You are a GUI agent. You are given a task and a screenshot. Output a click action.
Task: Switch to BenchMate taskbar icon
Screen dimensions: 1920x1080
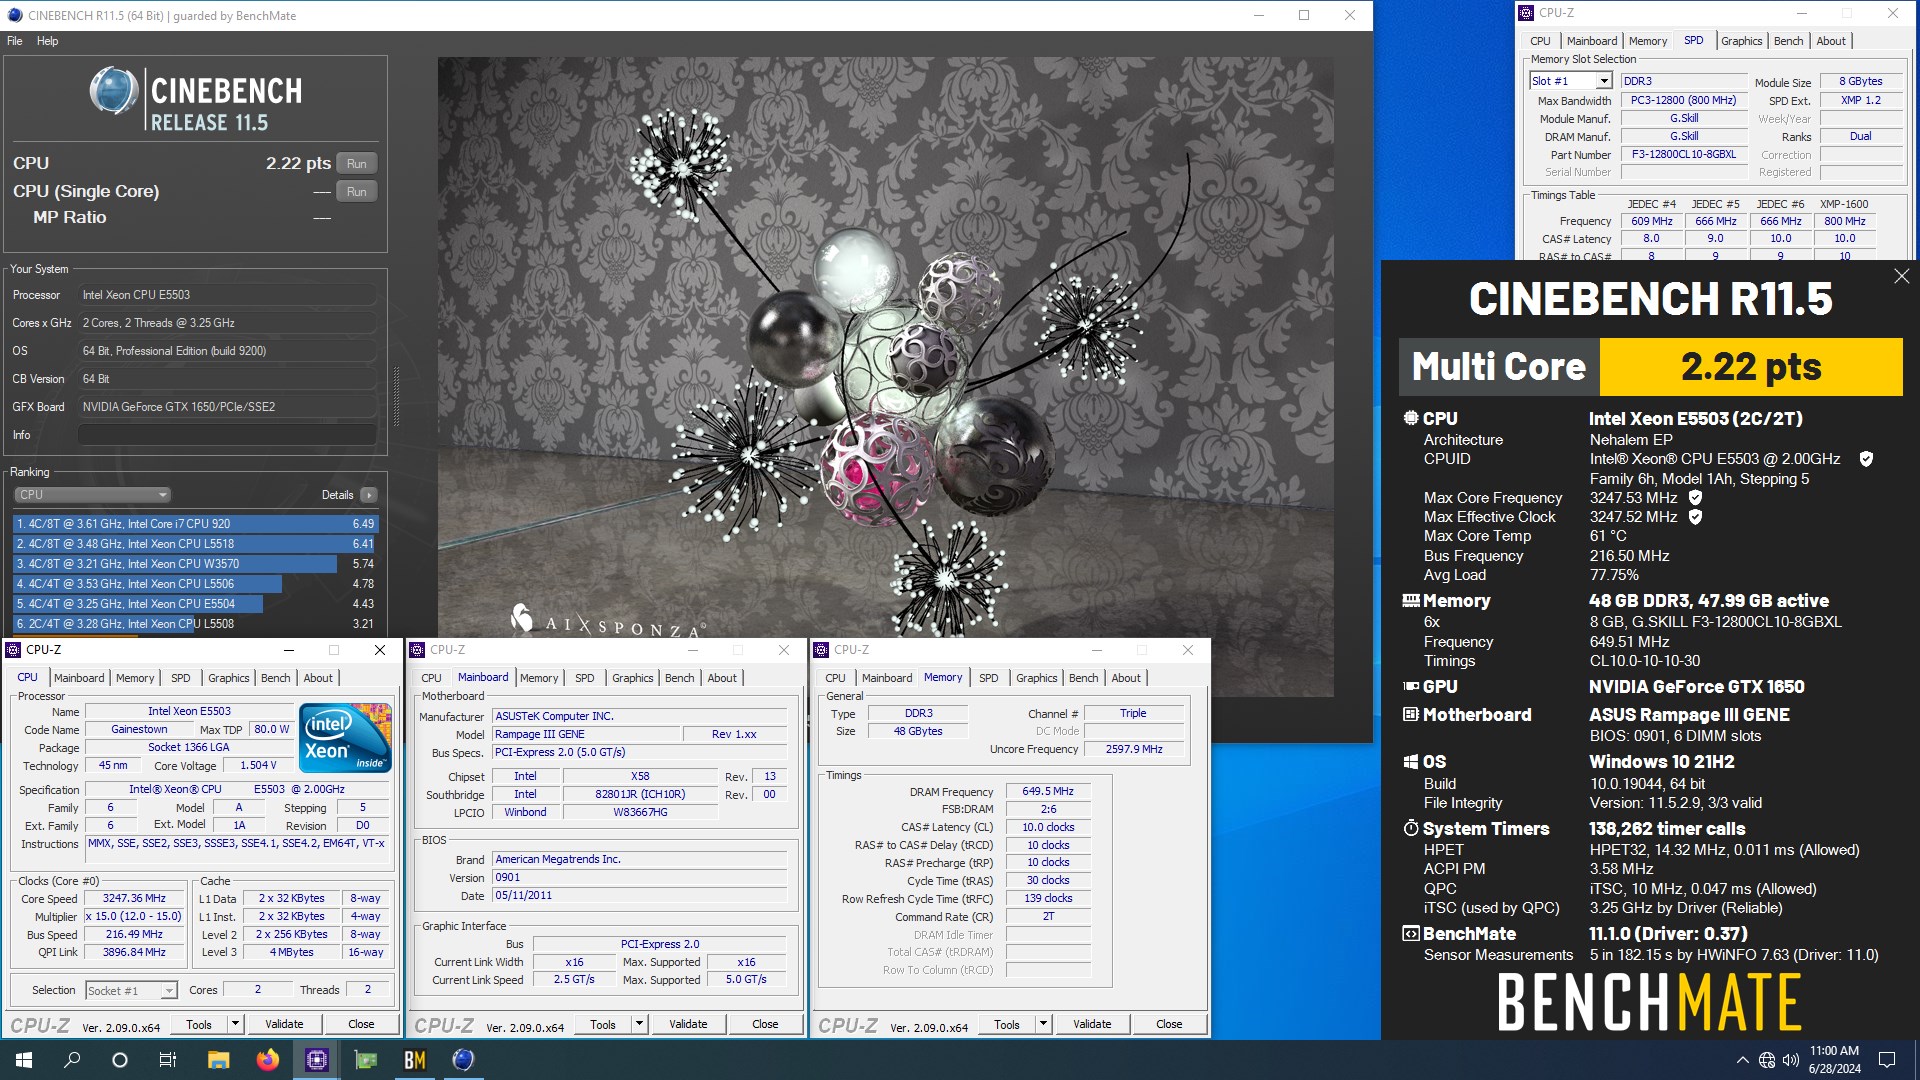414,1060
